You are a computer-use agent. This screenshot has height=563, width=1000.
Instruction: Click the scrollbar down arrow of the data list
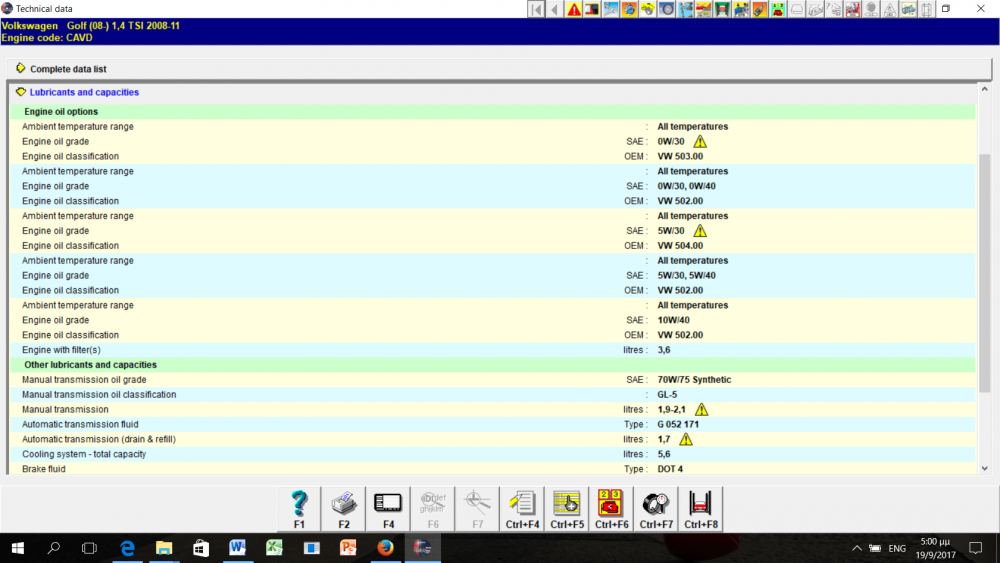[x=985, y=468]
